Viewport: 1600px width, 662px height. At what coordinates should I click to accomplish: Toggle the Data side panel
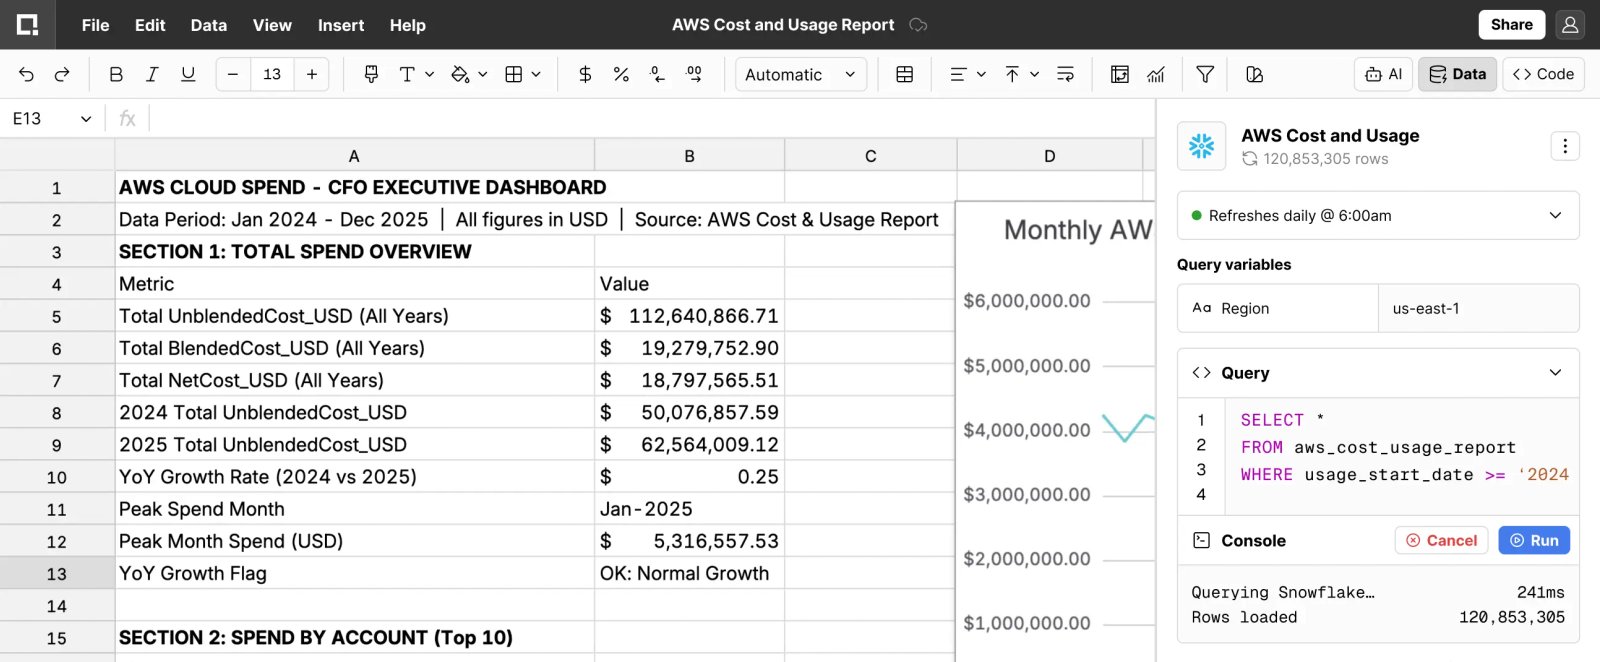pos(1457,74)
